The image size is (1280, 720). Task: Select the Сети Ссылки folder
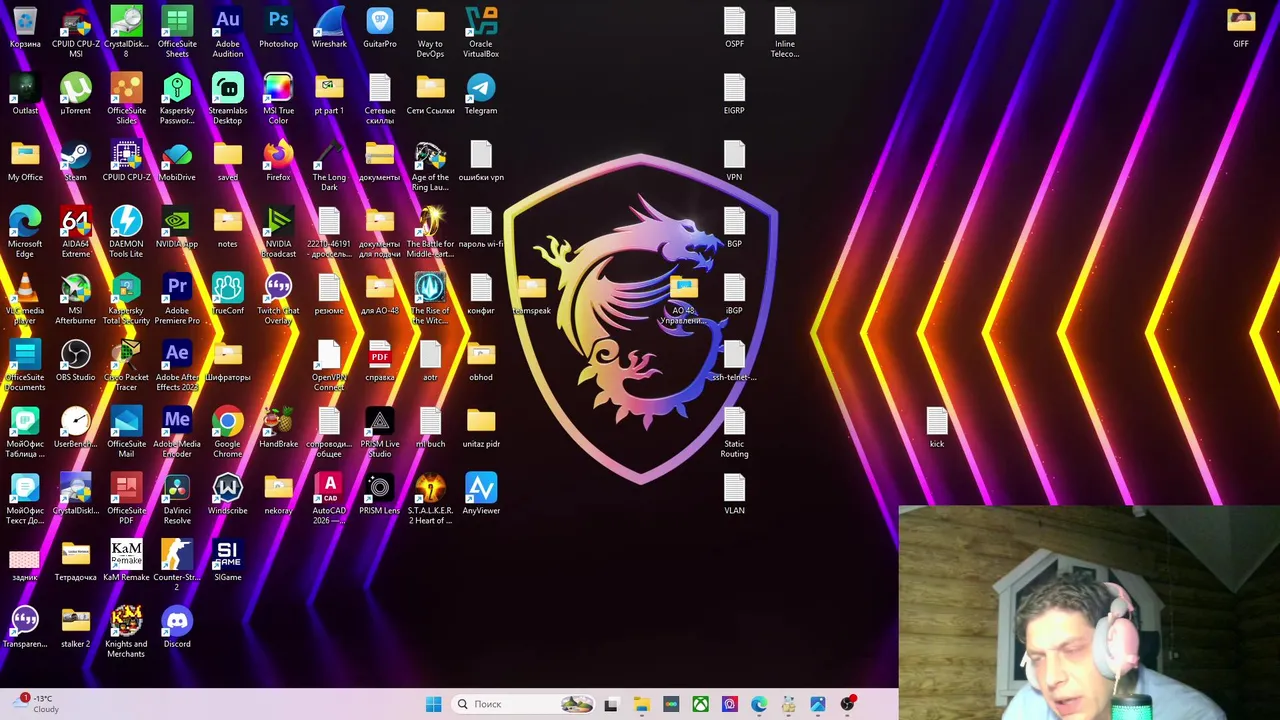[430, 95]
